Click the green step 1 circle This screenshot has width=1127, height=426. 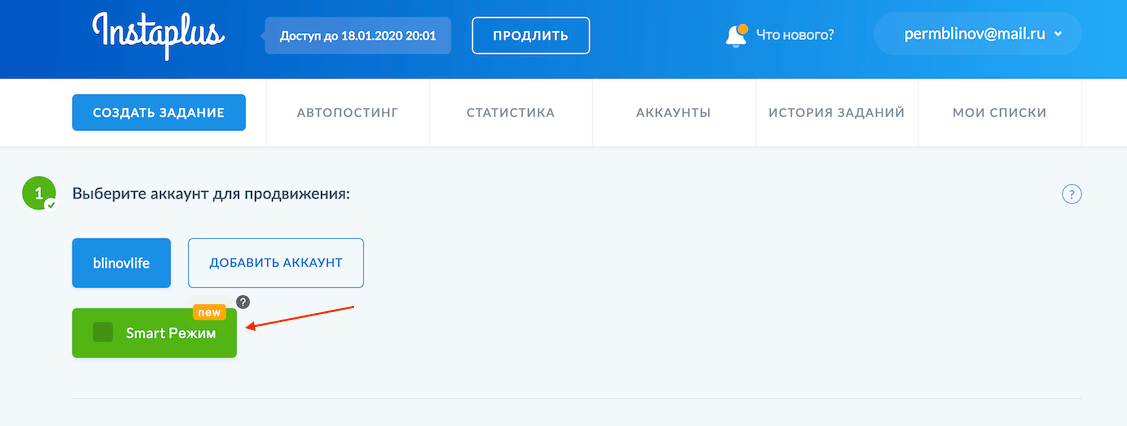coord(39,194)
